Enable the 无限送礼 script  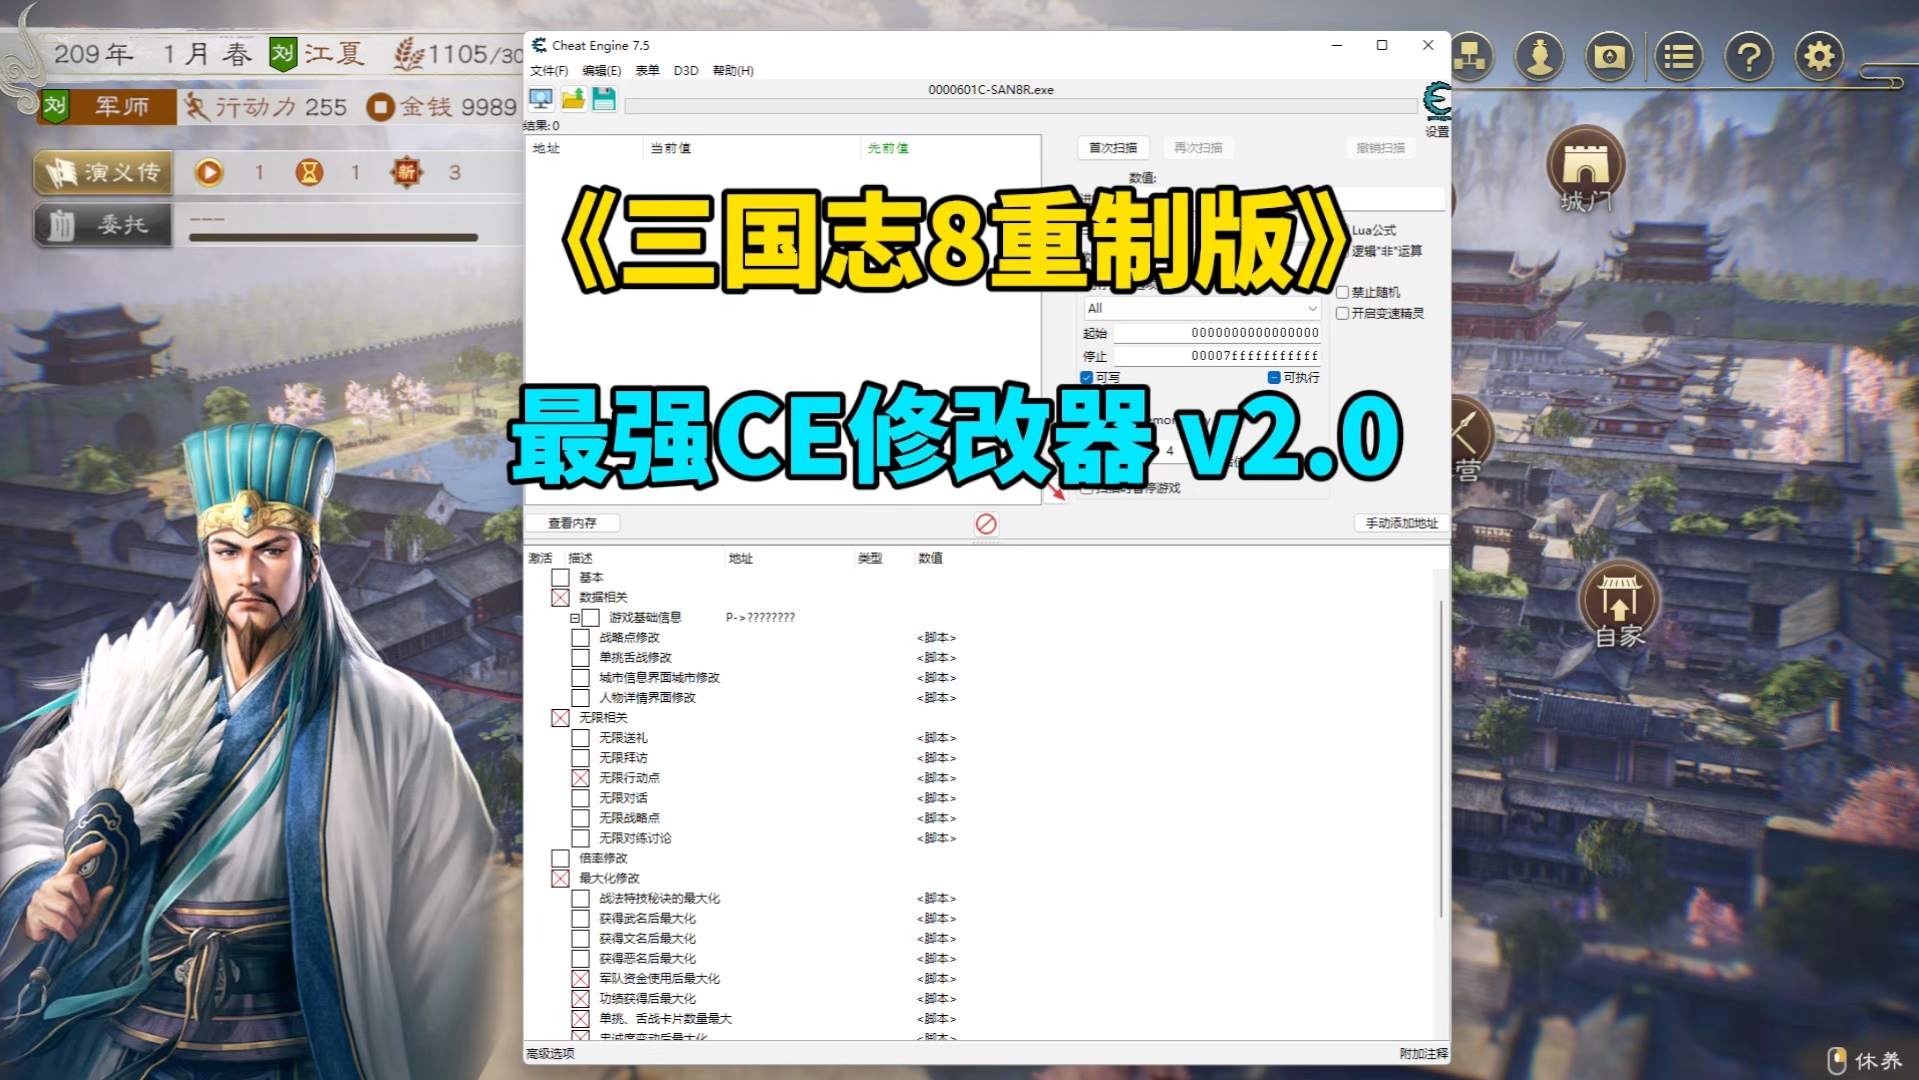[580, 738]
